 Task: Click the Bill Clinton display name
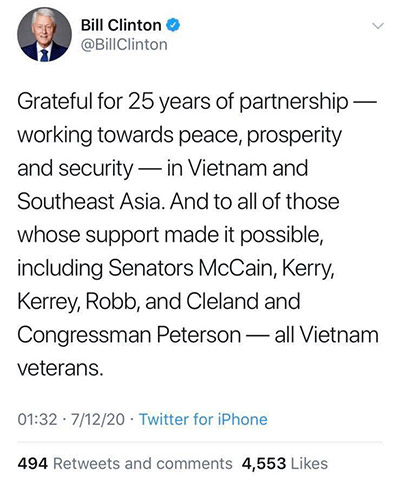(121, 25)
